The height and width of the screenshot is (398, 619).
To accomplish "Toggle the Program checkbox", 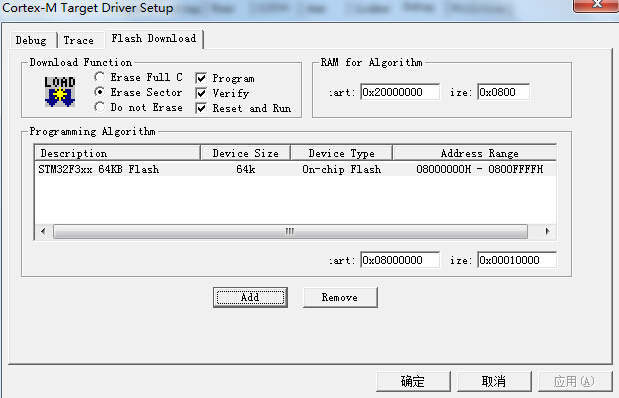I will click(201, 78).
